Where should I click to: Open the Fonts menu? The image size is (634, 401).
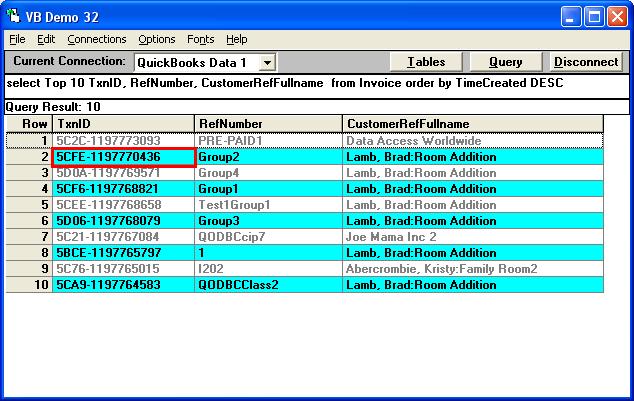[200, 39]
